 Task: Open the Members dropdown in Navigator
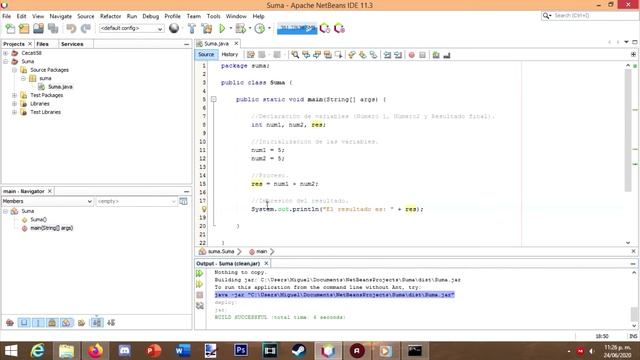47,201
